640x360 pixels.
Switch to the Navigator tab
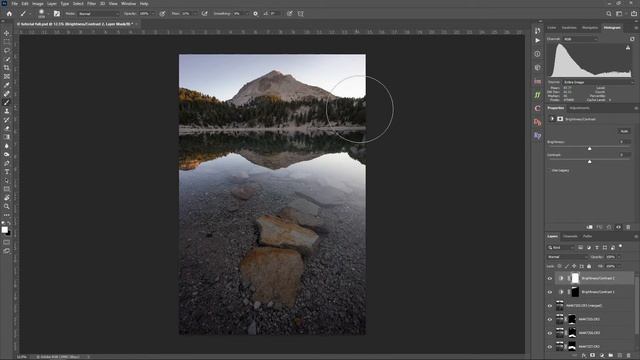coord(590,28)
